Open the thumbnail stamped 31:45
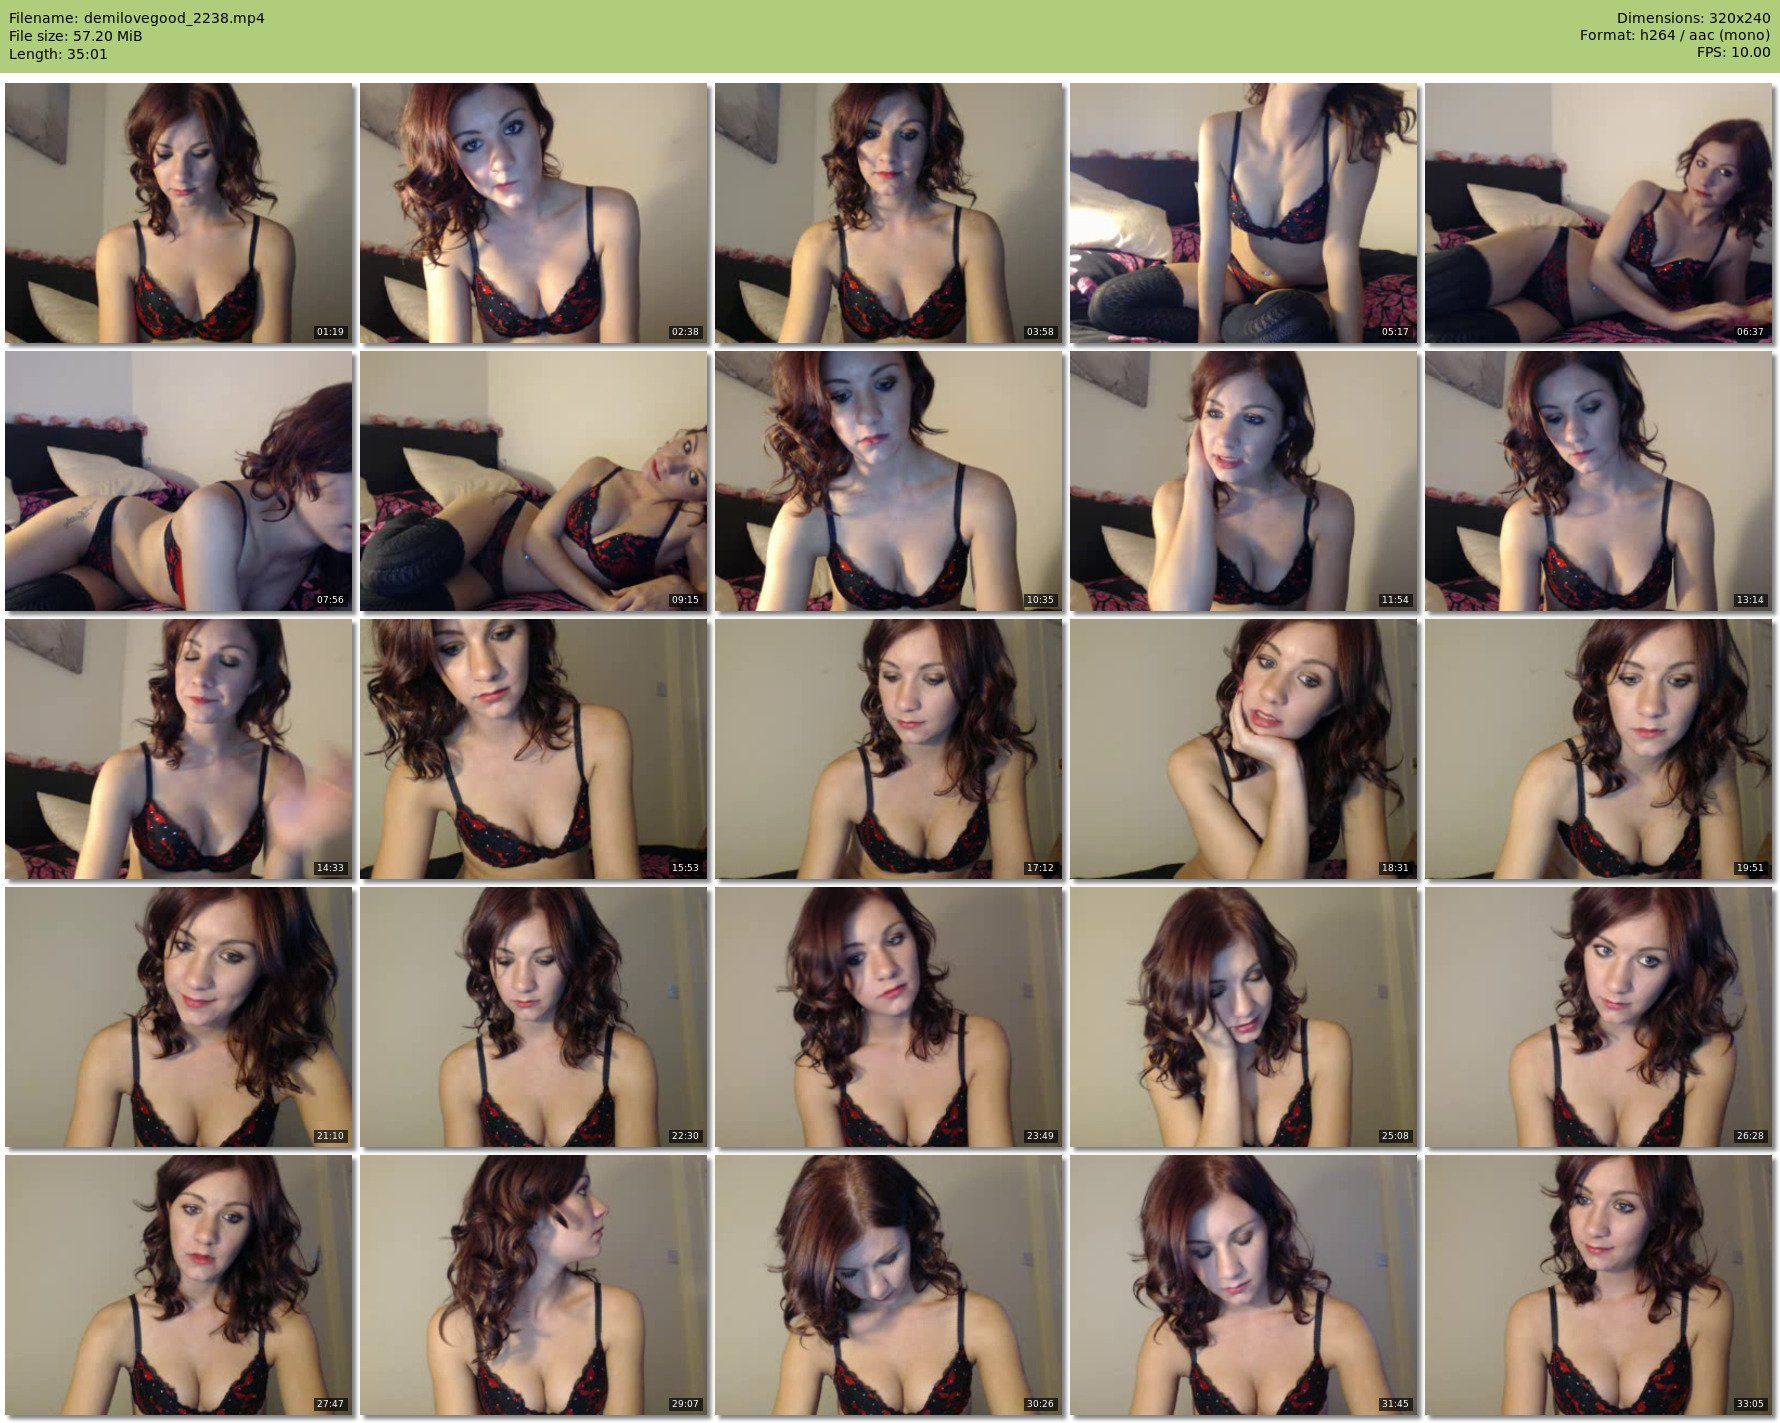 [1244, 1285]
